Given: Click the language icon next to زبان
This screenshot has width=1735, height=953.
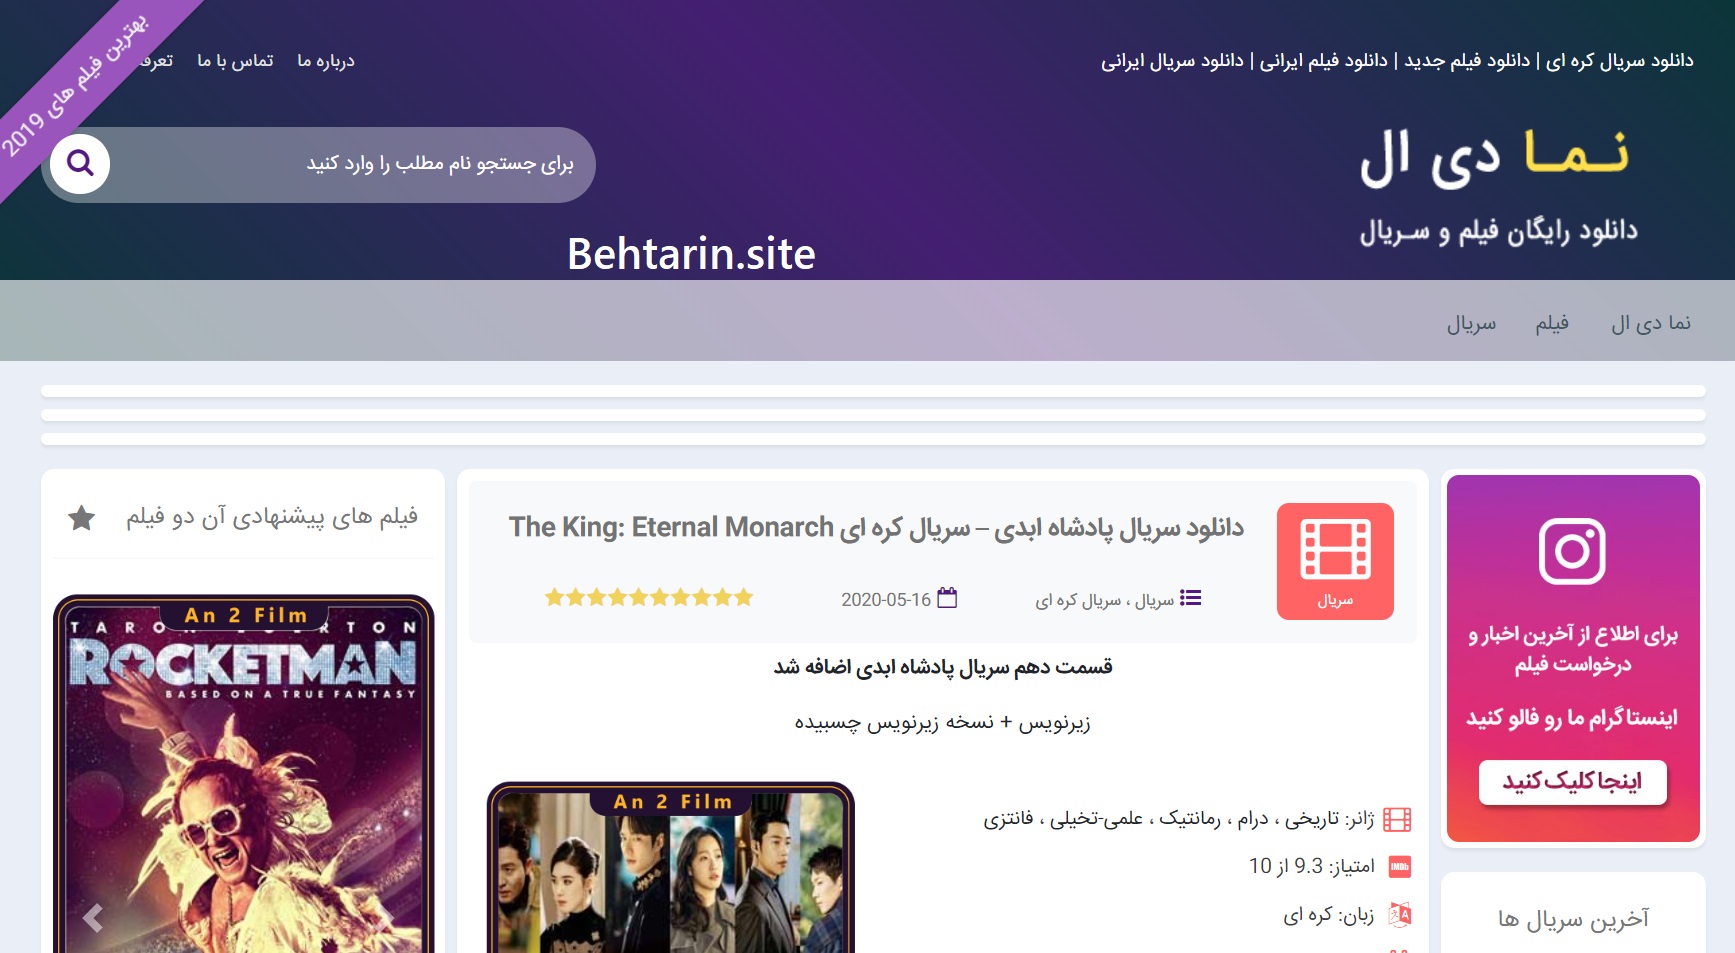Looking at the screenshot, I should (1400, 914).
